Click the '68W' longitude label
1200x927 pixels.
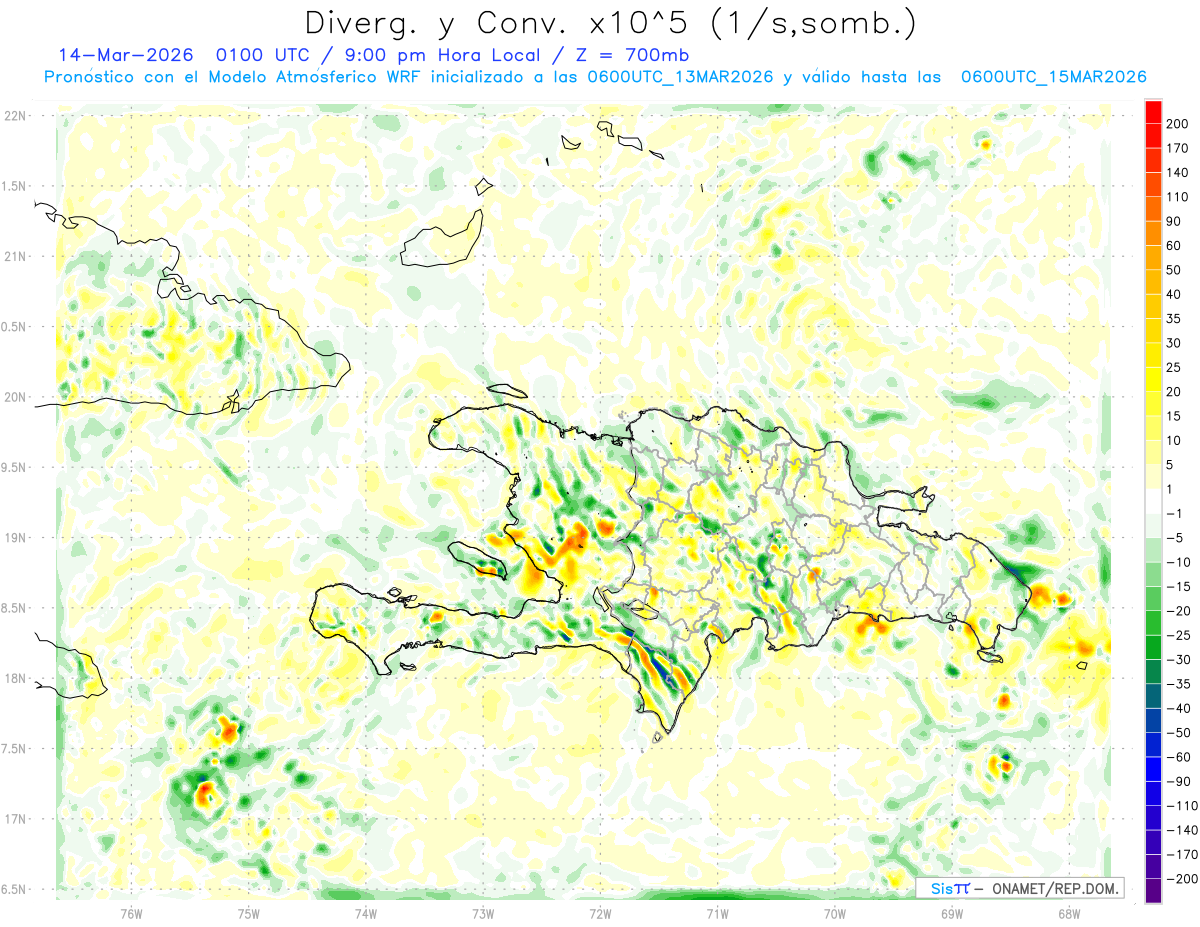(x=1068, y=912)
